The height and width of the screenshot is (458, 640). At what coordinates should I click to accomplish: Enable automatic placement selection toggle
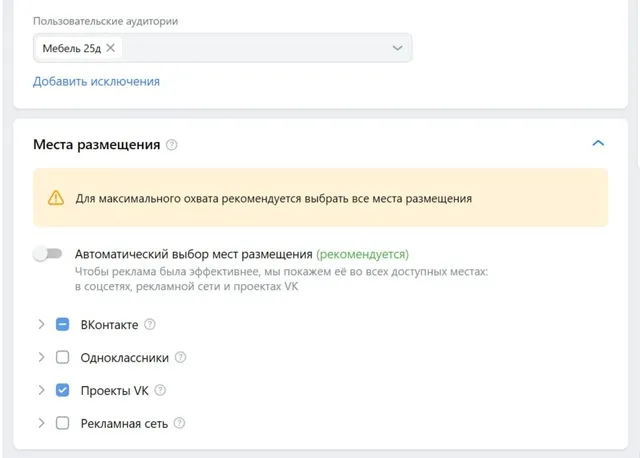click(48, 254)
